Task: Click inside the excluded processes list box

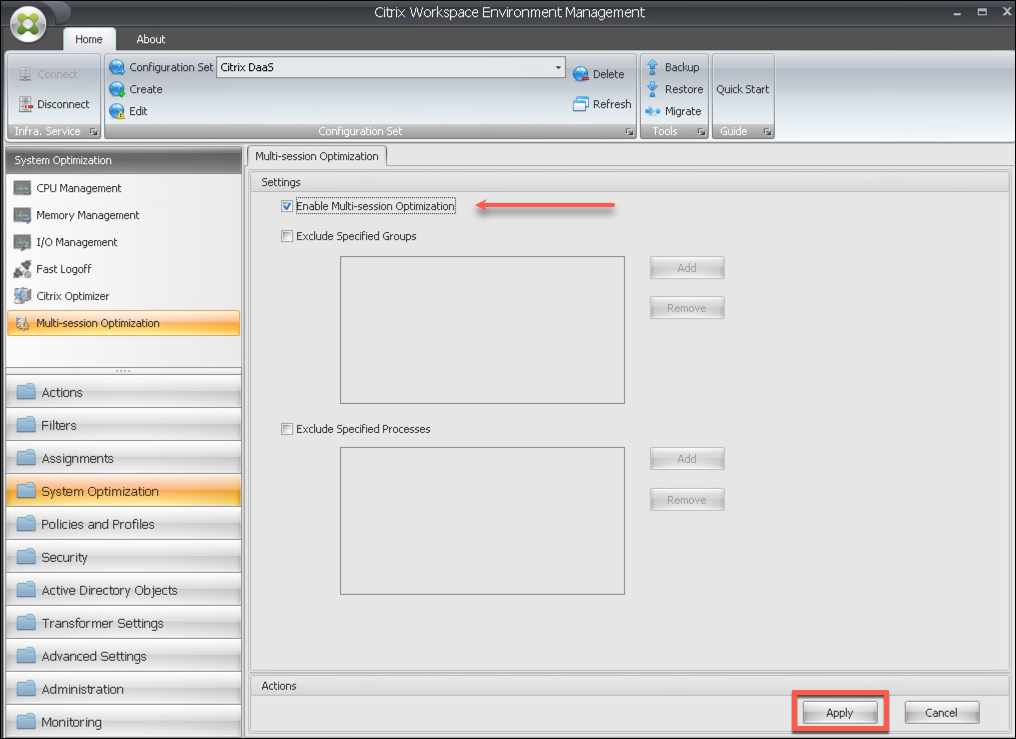Action: point(482,521)
